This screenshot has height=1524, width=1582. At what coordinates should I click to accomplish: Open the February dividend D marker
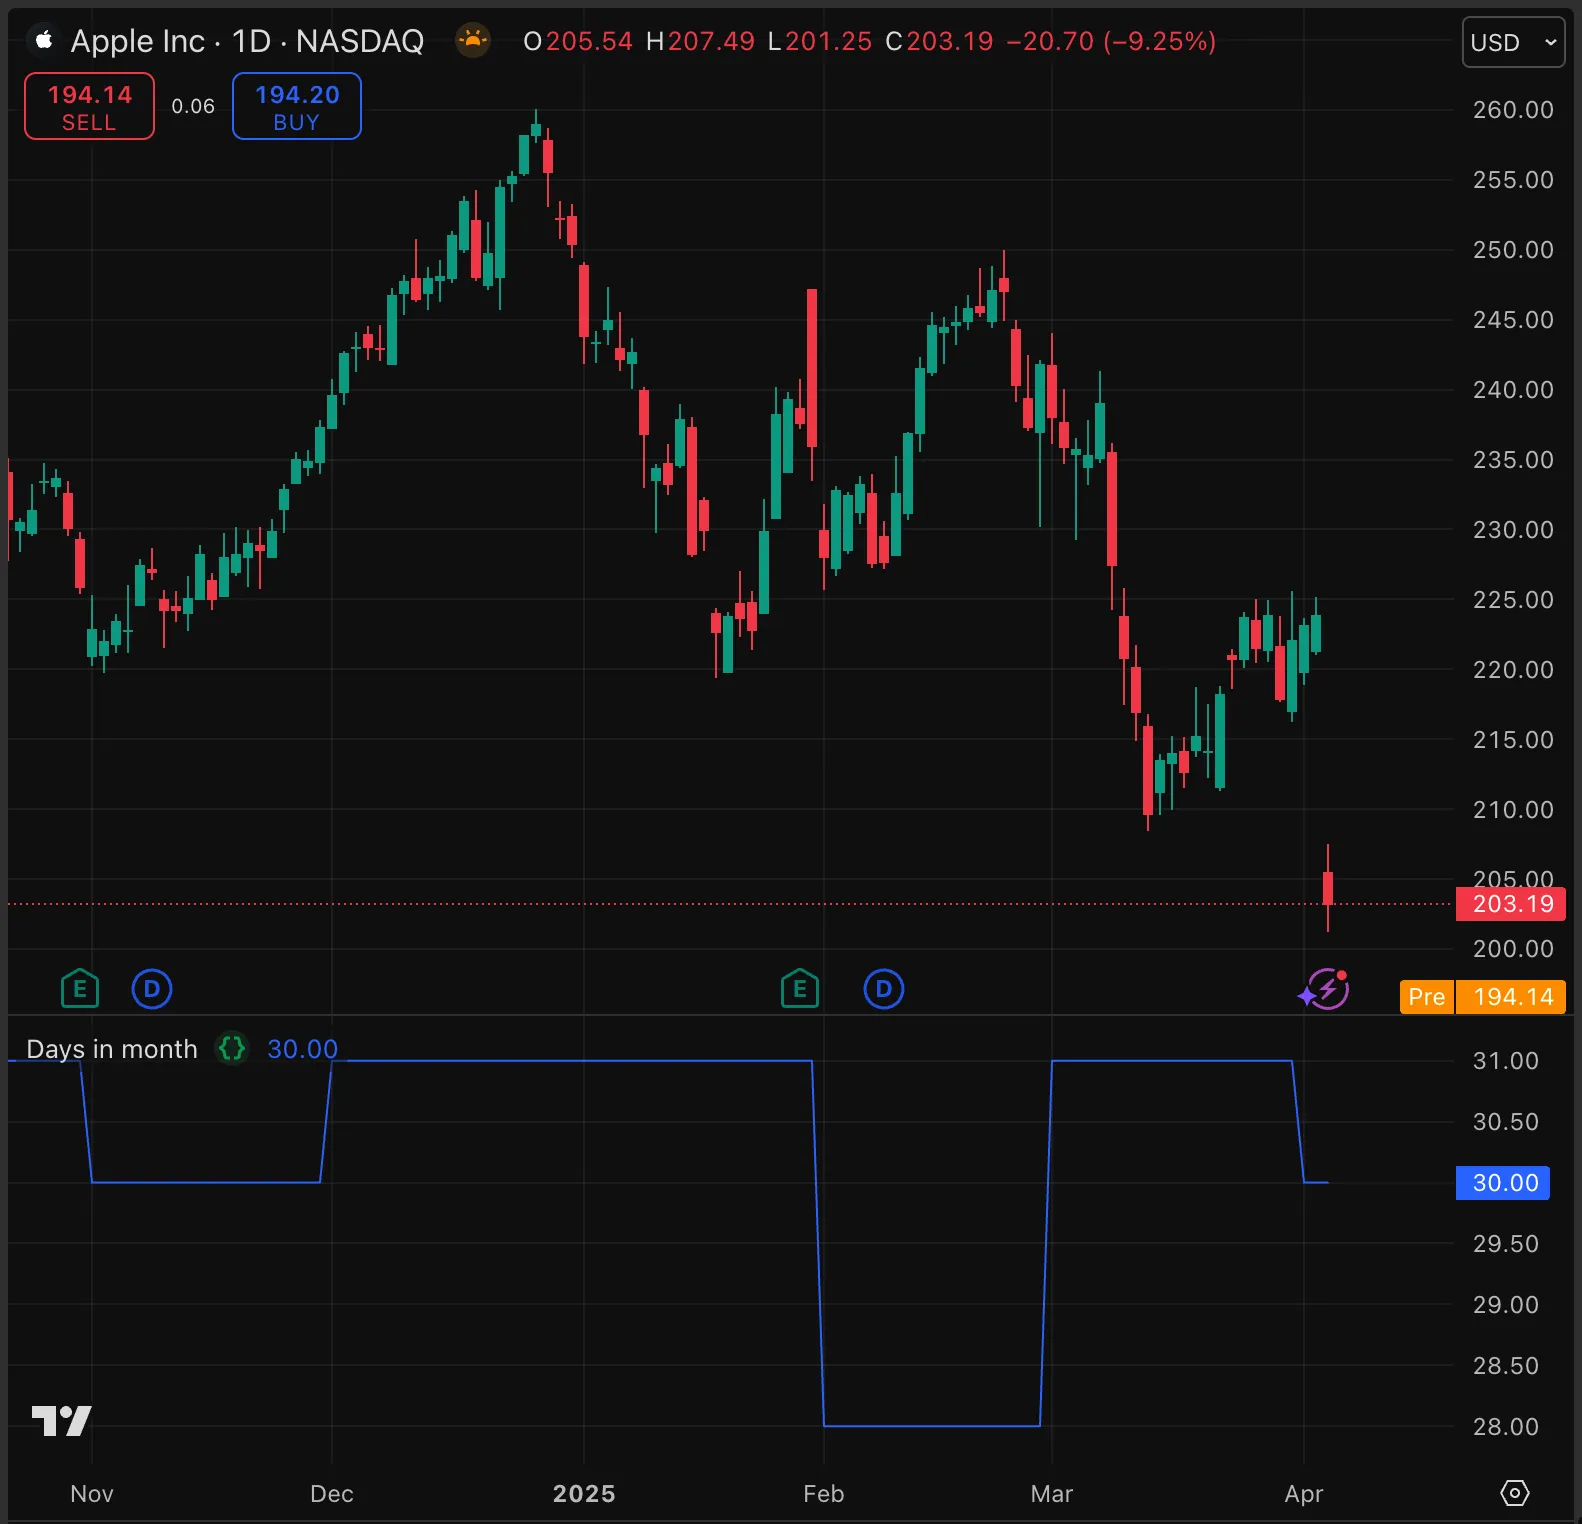click(883, 990)
